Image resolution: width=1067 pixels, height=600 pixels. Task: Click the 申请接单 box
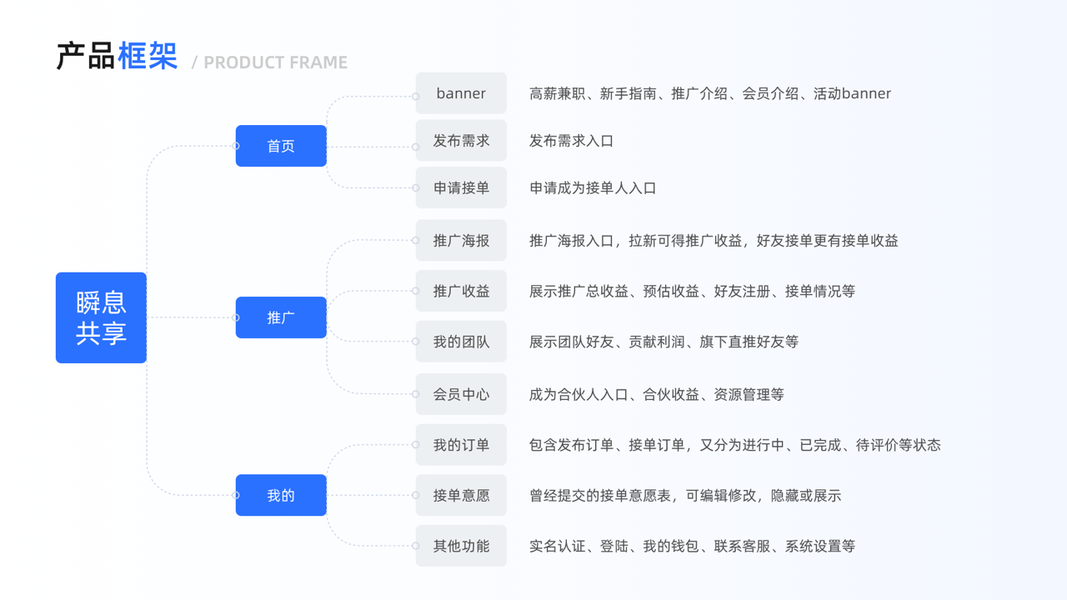461,188
